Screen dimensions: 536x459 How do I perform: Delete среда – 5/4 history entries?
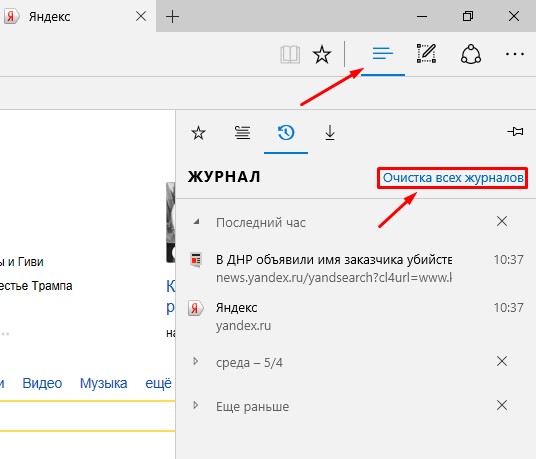coord(502,361)
